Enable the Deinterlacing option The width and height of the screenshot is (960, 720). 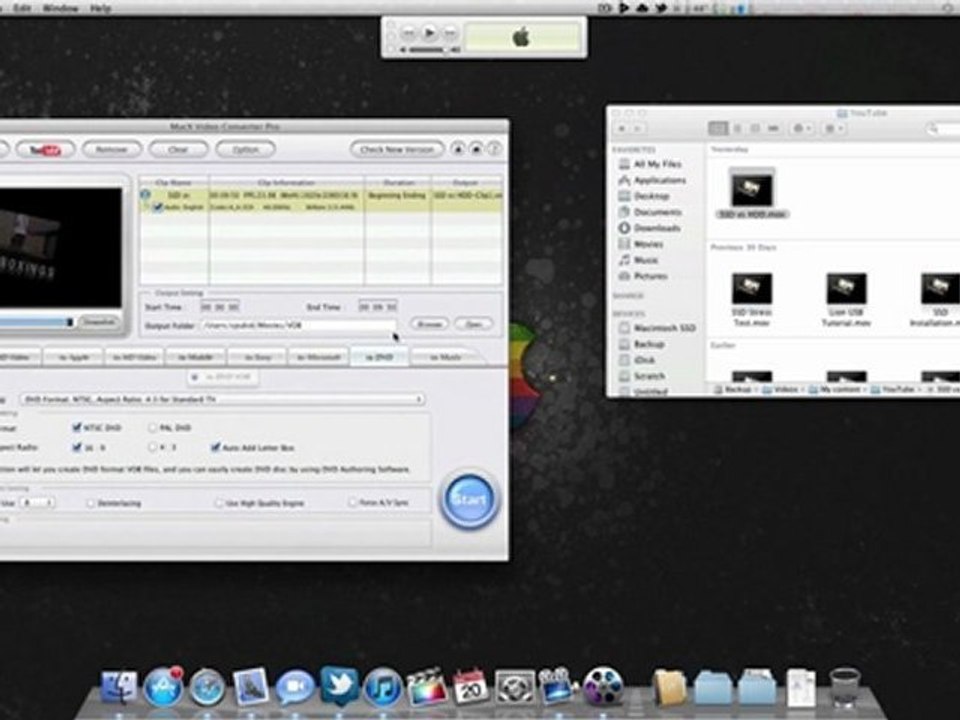[91, 503]
